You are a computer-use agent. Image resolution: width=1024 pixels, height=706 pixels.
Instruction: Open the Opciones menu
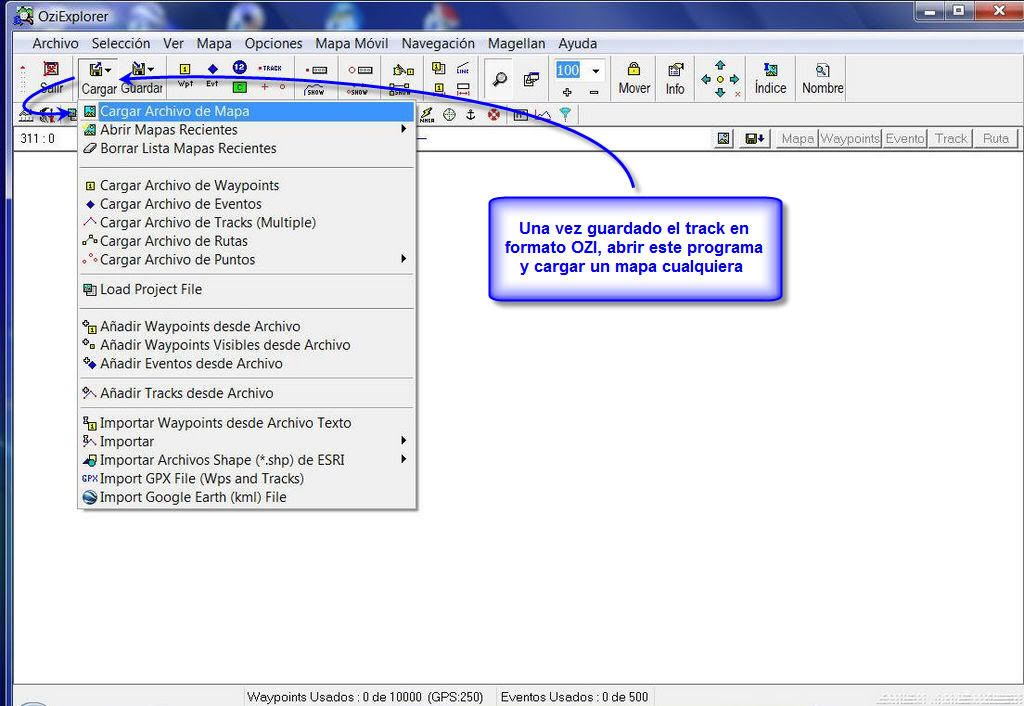274,43
